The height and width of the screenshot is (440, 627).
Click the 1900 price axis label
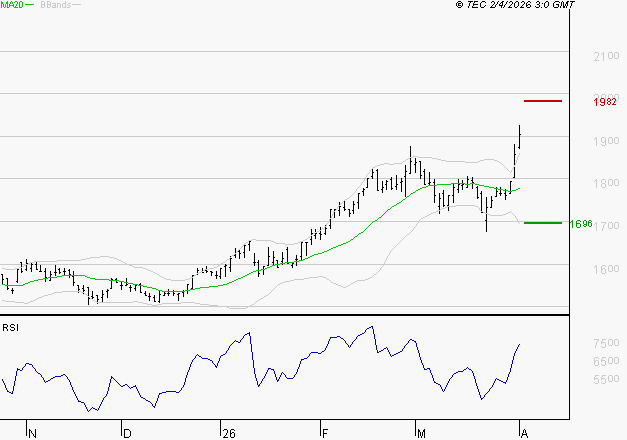pos(606,141)
